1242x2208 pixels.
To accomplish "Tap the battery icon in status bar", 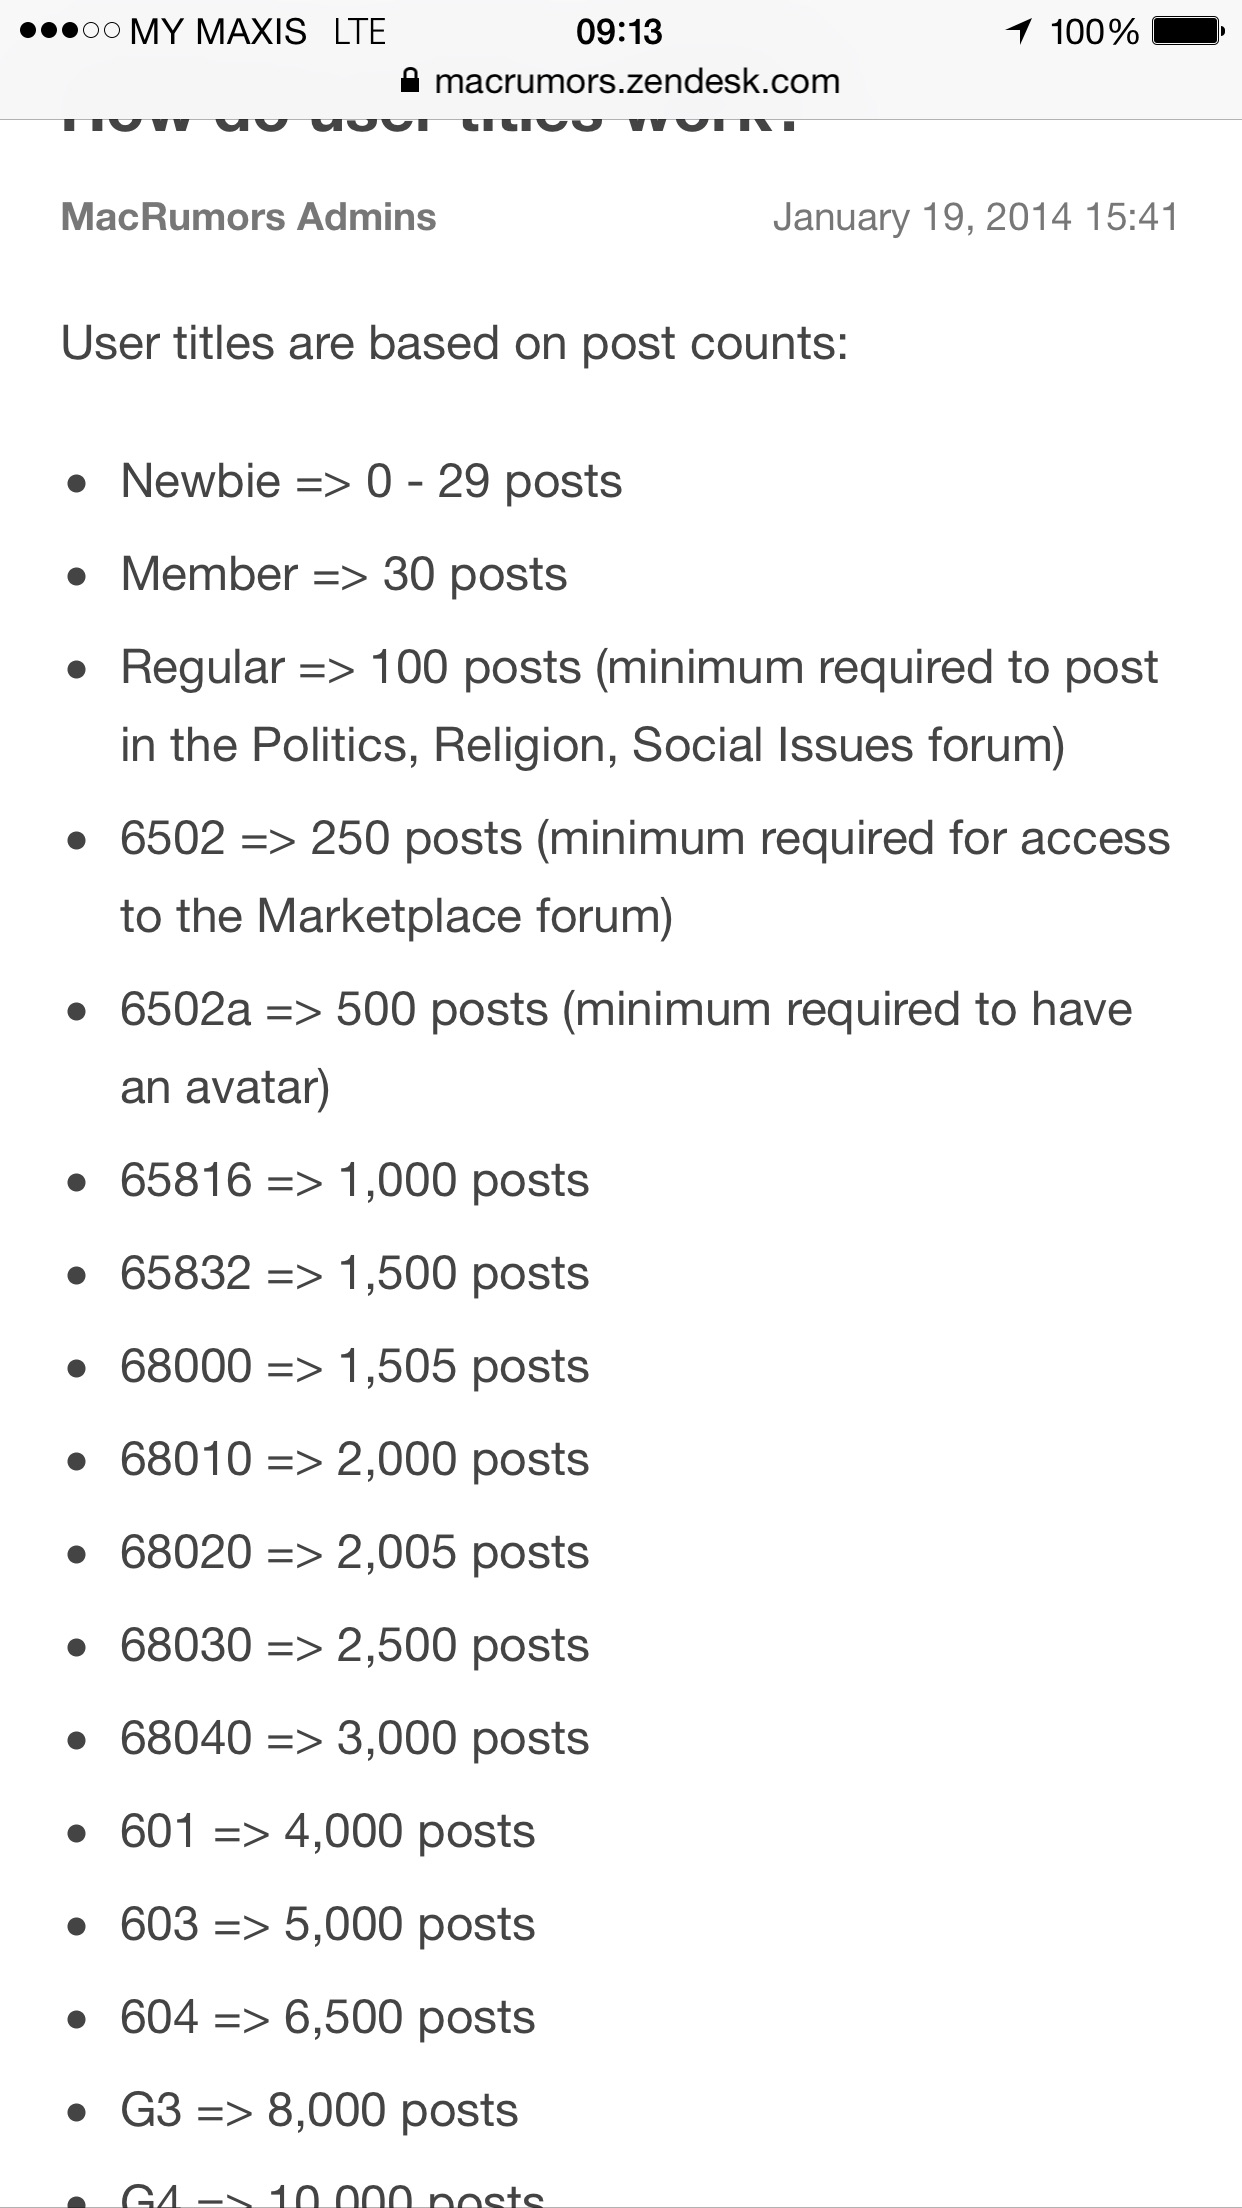I will 1187,32.
